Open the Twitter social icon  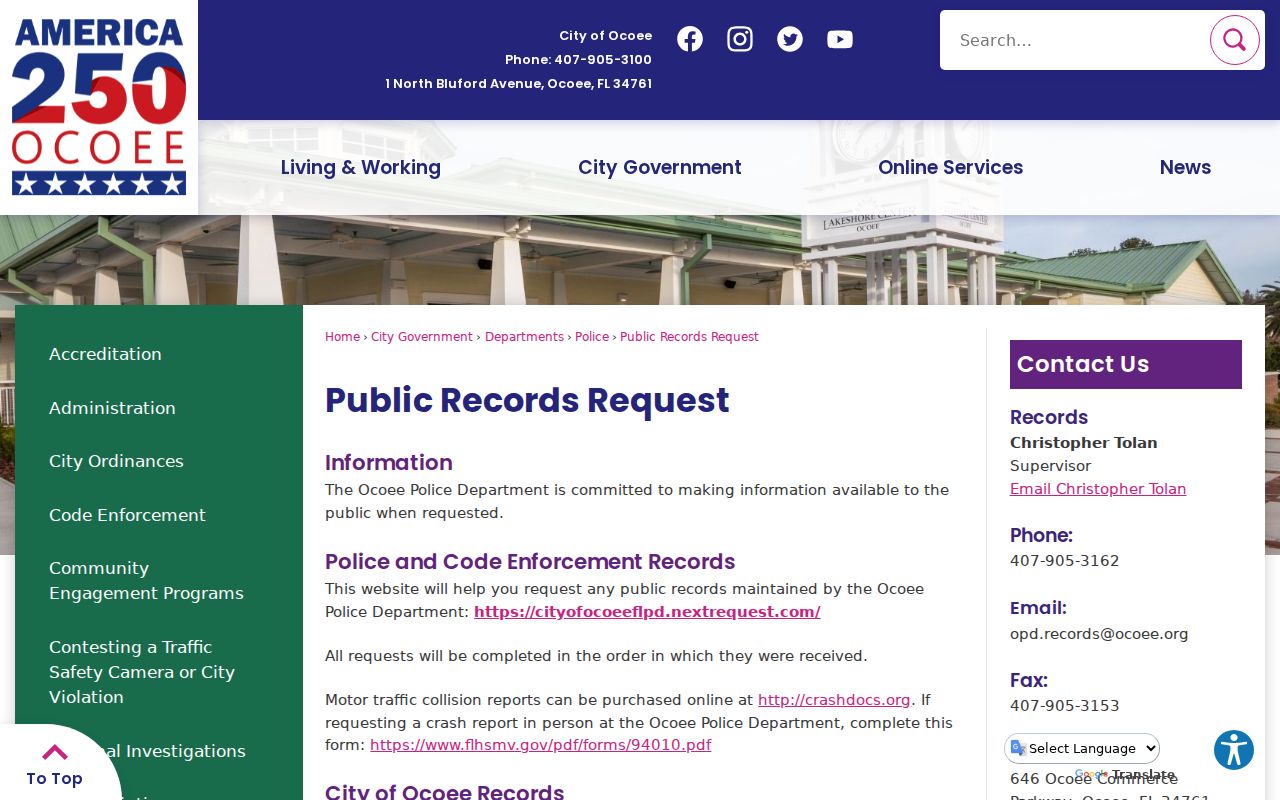(x=790, y=39)
